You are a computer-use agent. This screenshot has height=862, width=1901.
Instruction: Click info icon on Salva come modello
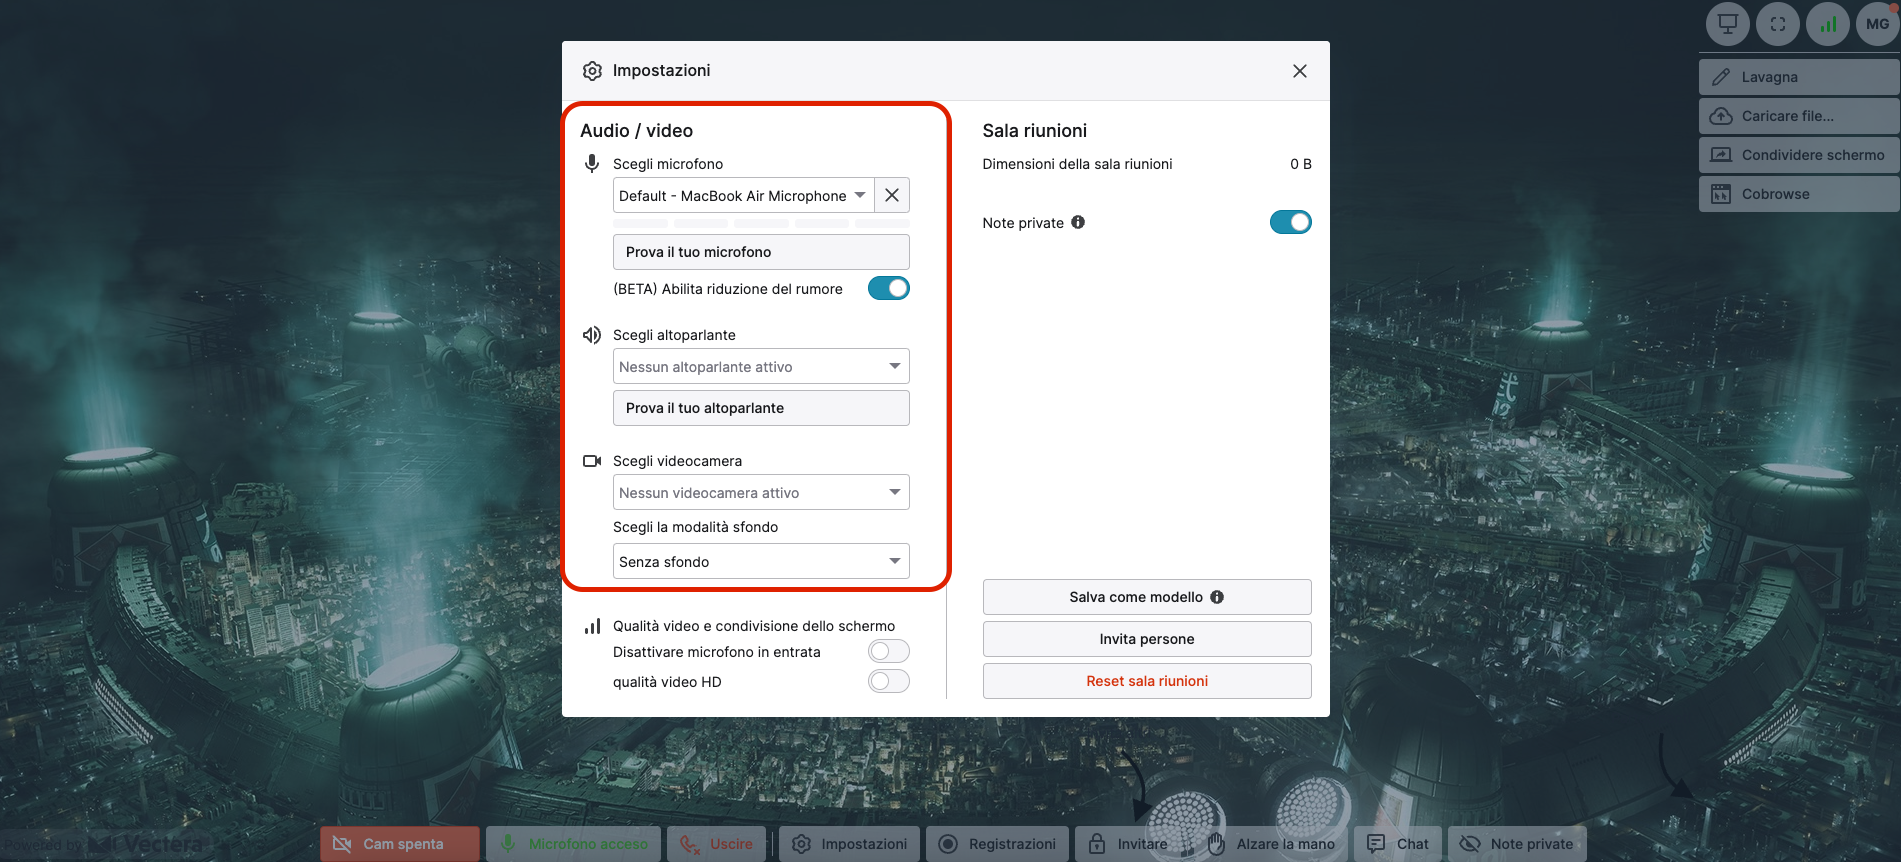pyautogui.click(x=1217, y=597)
